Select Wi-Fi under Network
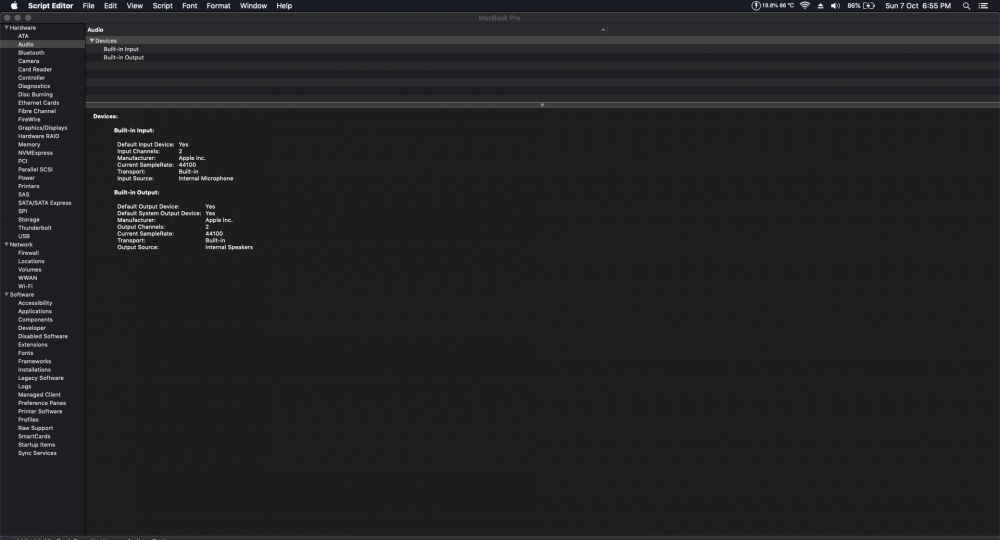The height and width of the screenshot is (540, 1000). [x=25, y=286]
